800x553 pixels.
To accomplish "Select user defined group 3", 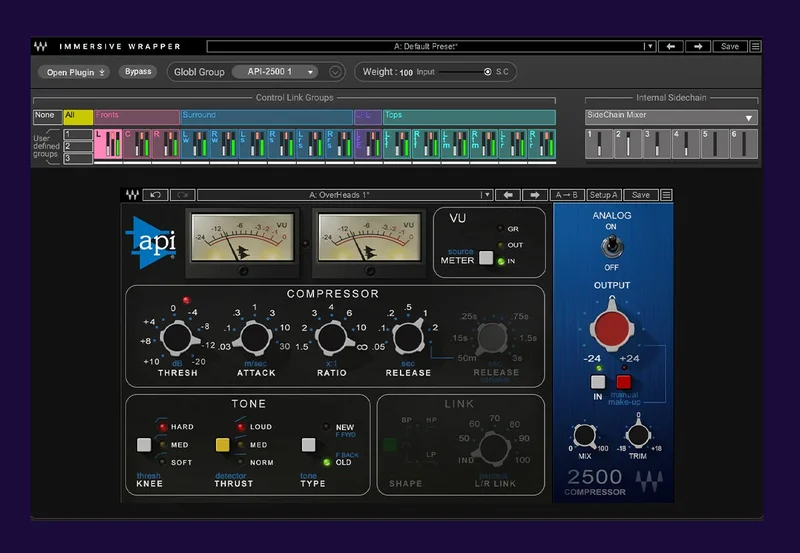I will 78,158.
